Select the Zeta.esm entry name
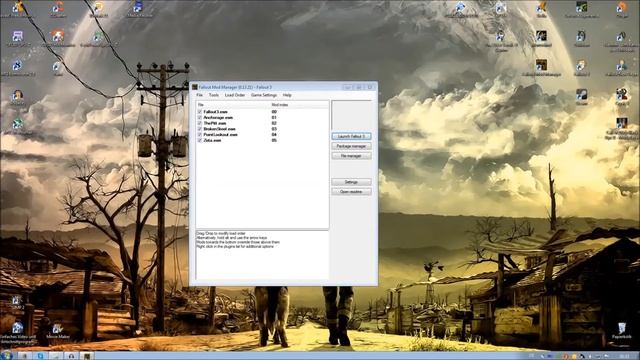 [x=212, y=140]
